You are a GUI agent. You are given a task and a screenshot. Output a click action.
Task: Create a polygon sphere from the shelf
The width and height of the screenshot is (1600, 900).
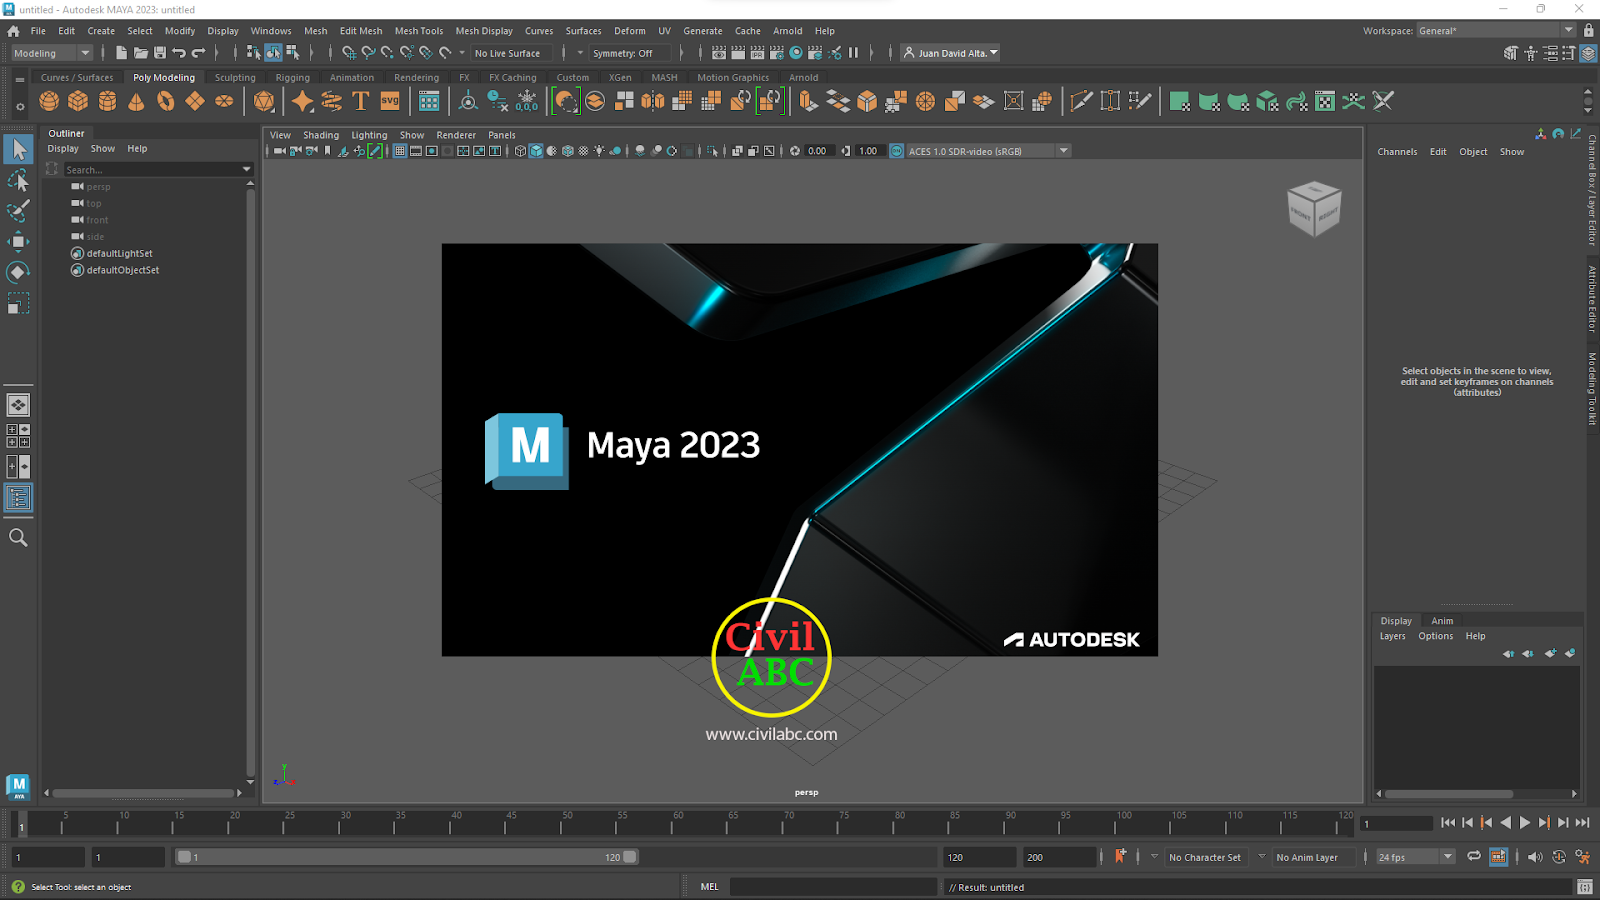click(x=49, y=101)
